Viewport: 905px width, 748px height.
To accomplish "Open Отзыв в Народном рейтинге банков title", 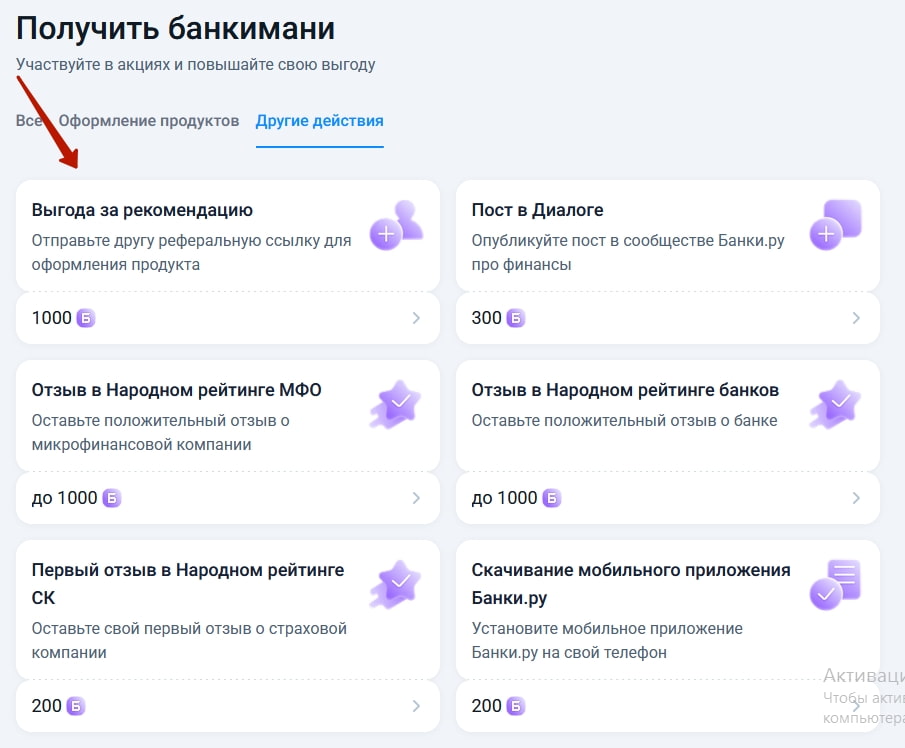I will coord(625,390).
